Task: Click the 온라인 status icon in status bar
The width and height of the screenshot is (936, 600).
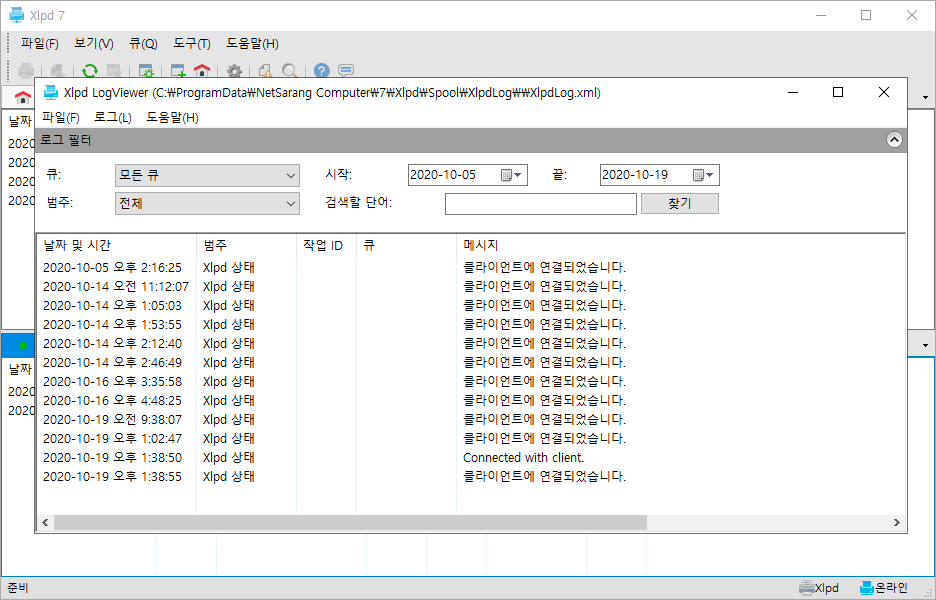Action: point(867,588)
